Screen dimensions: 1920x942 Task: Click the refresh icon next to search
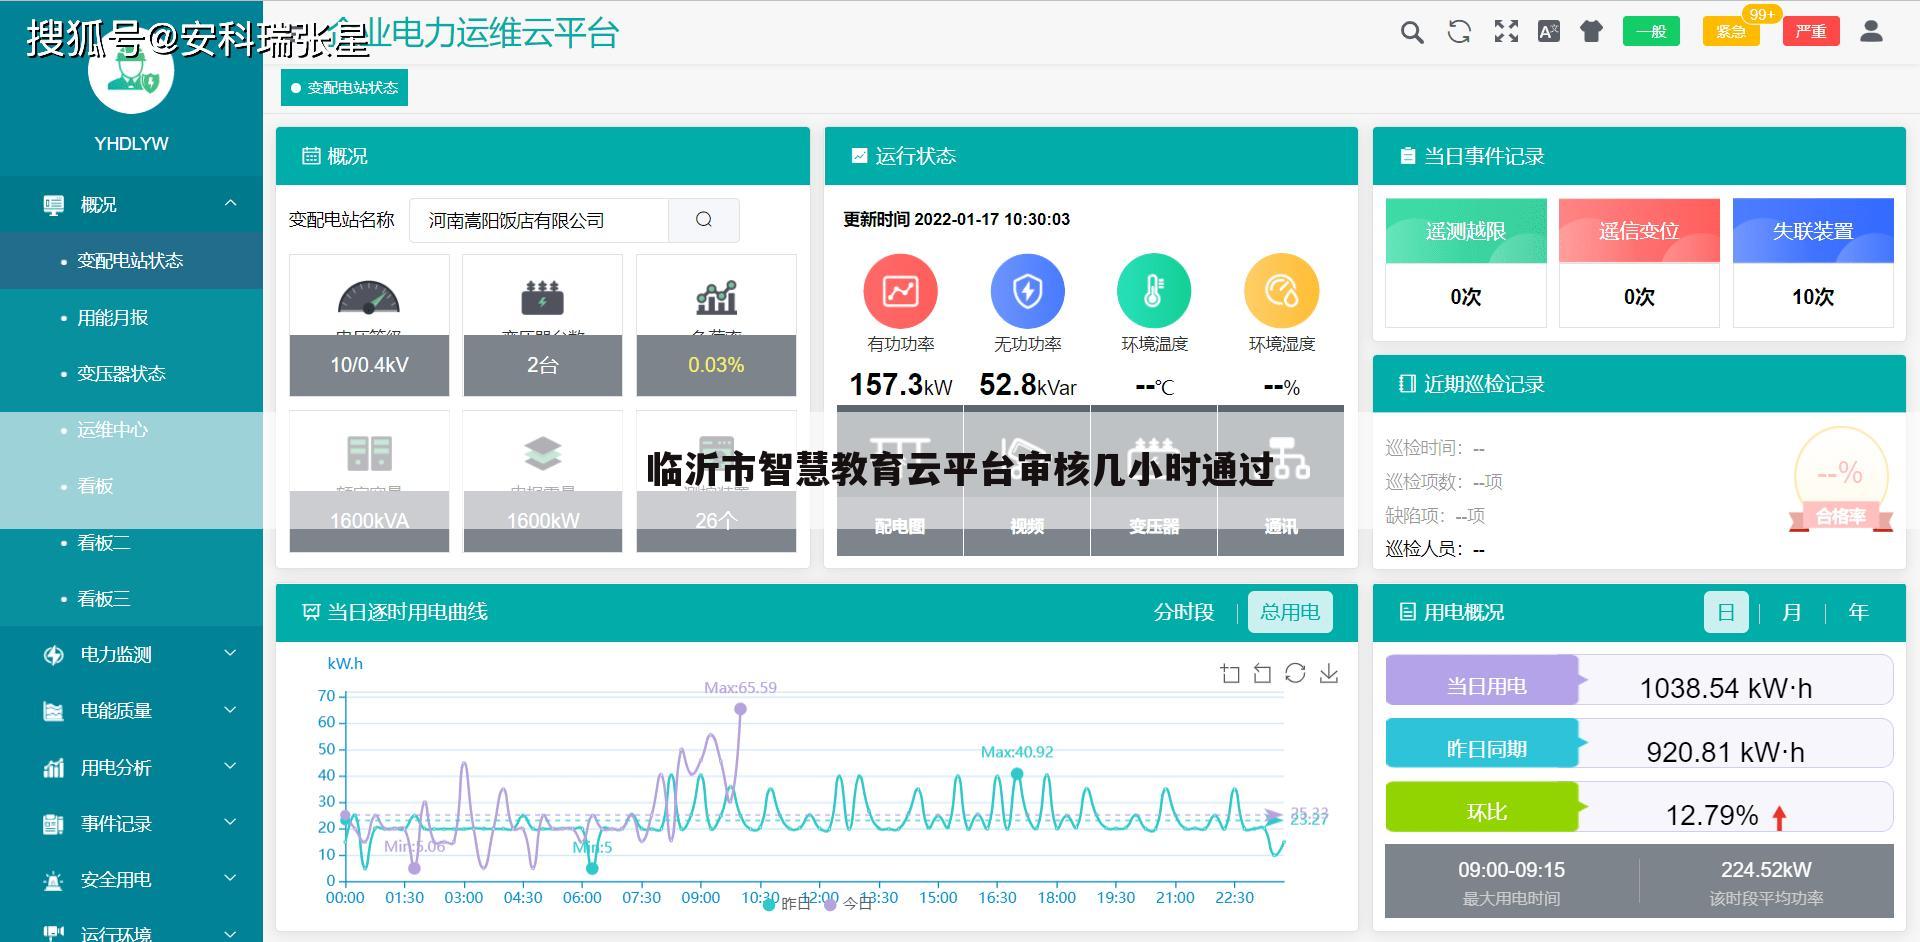(1458, 31)
